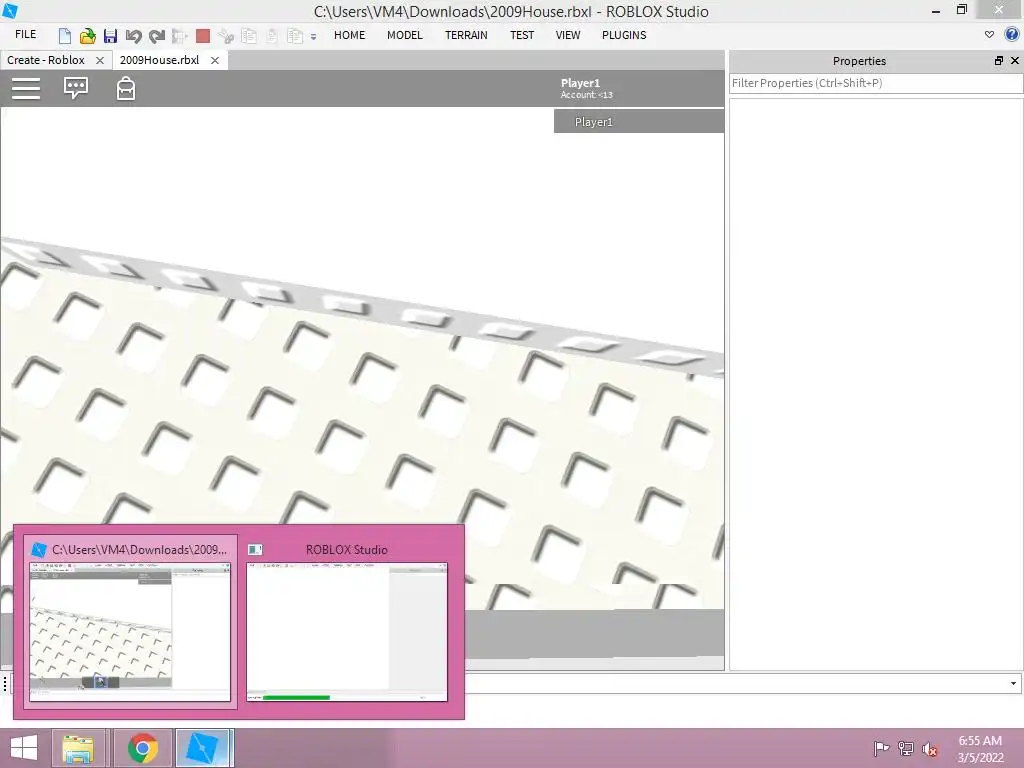The height and width of the screenshot is (768, 1024).
Task: Open the quick access toolbar dropdown arrow
Action: point(313,37)
